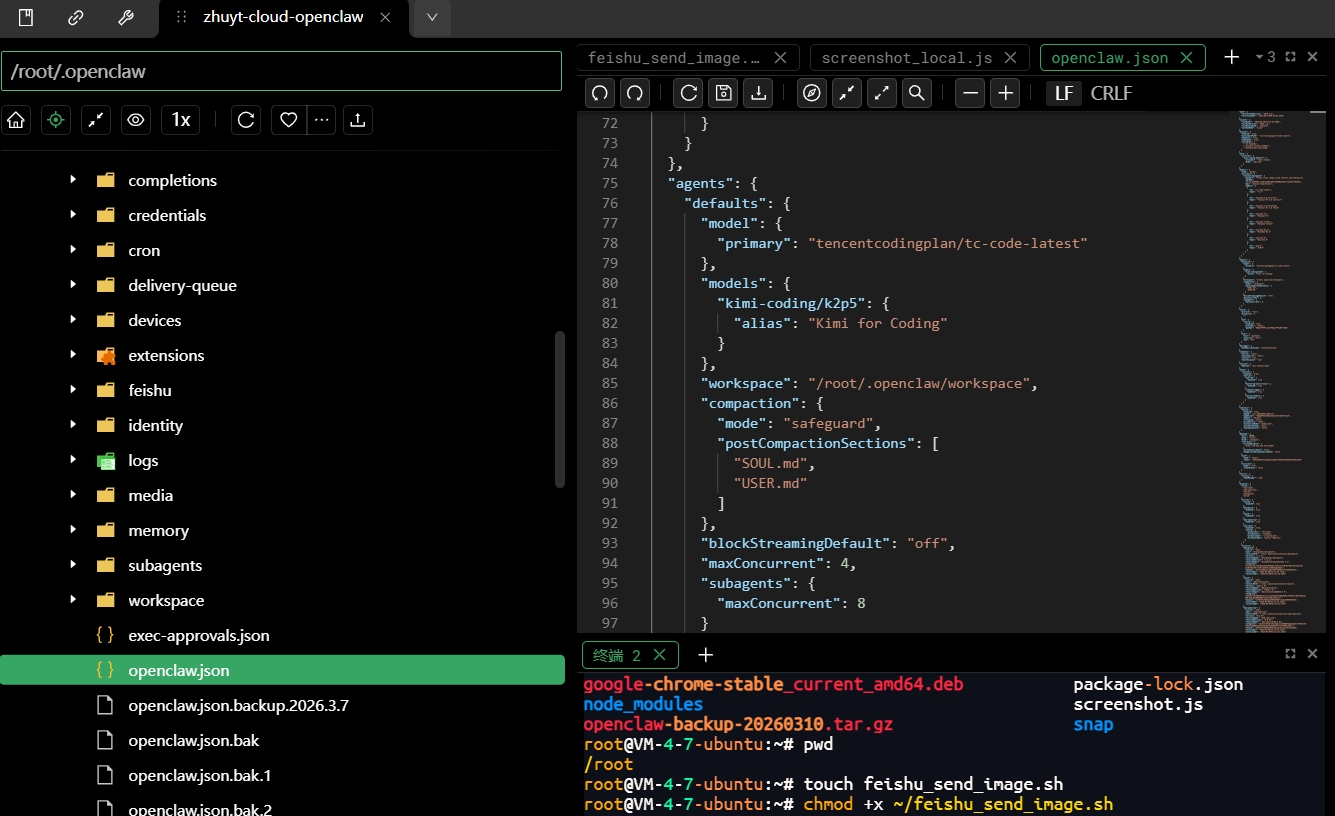
Task: Select the LF line ending option
Action: pyautogui.click(x=1064, y=93)
